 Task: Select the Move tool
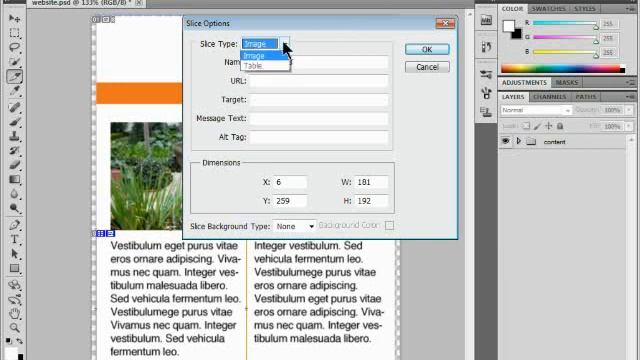[x=14, y=18]
